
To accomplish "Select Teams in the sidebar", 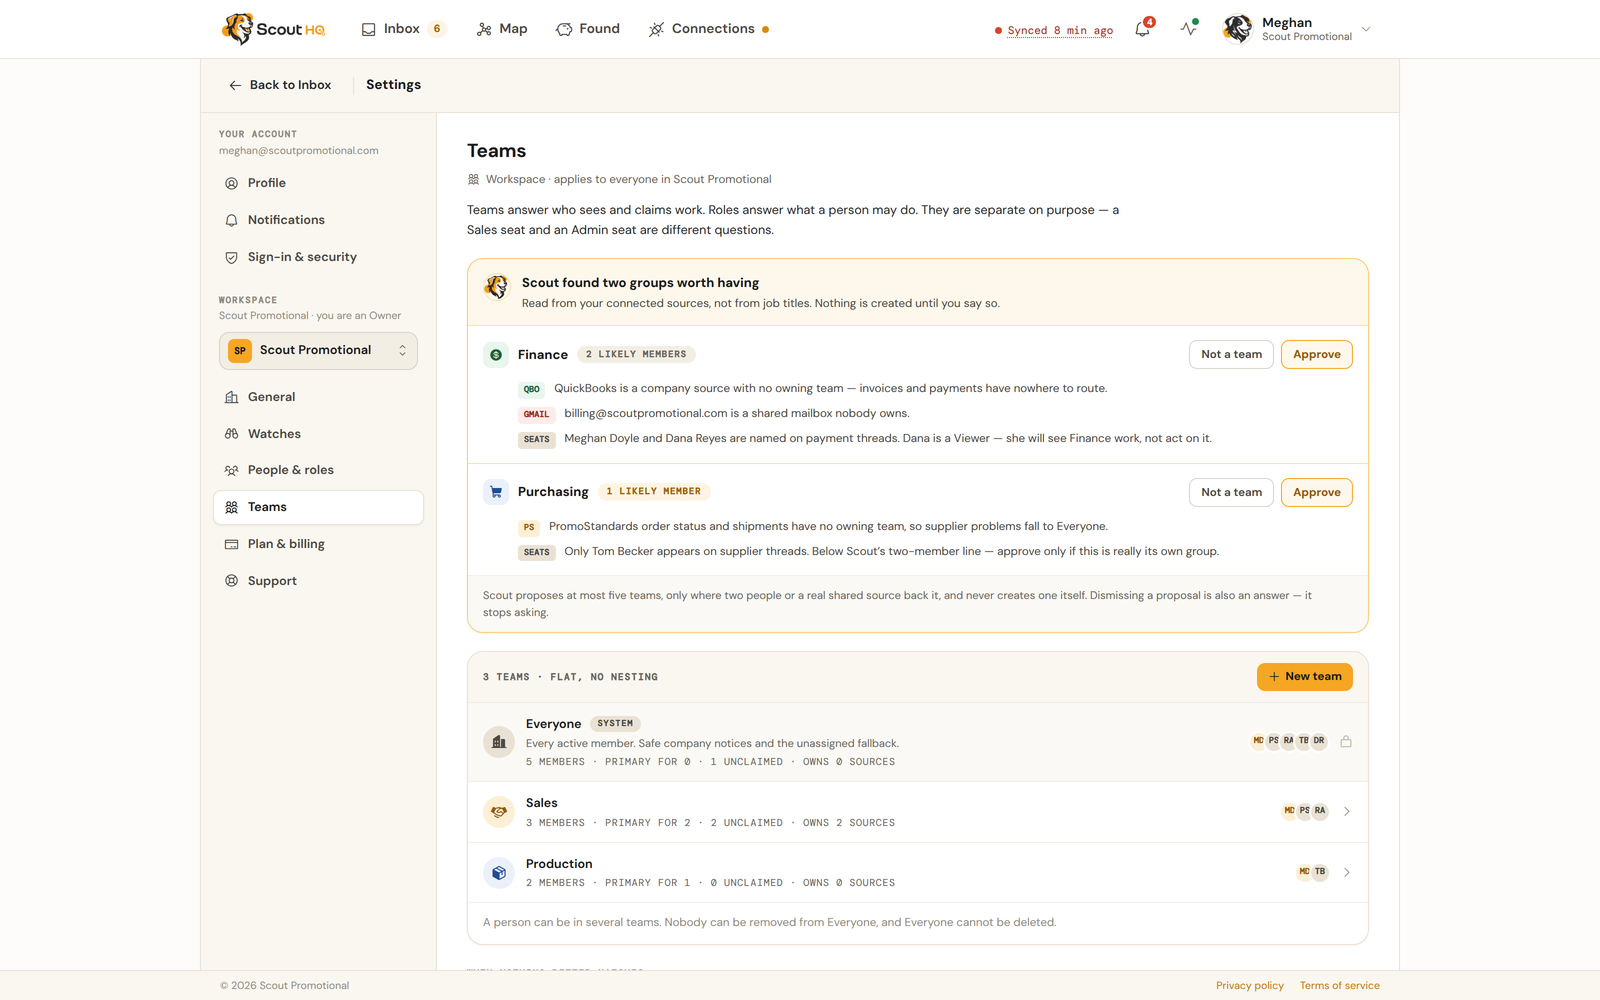I will [318, 507].
